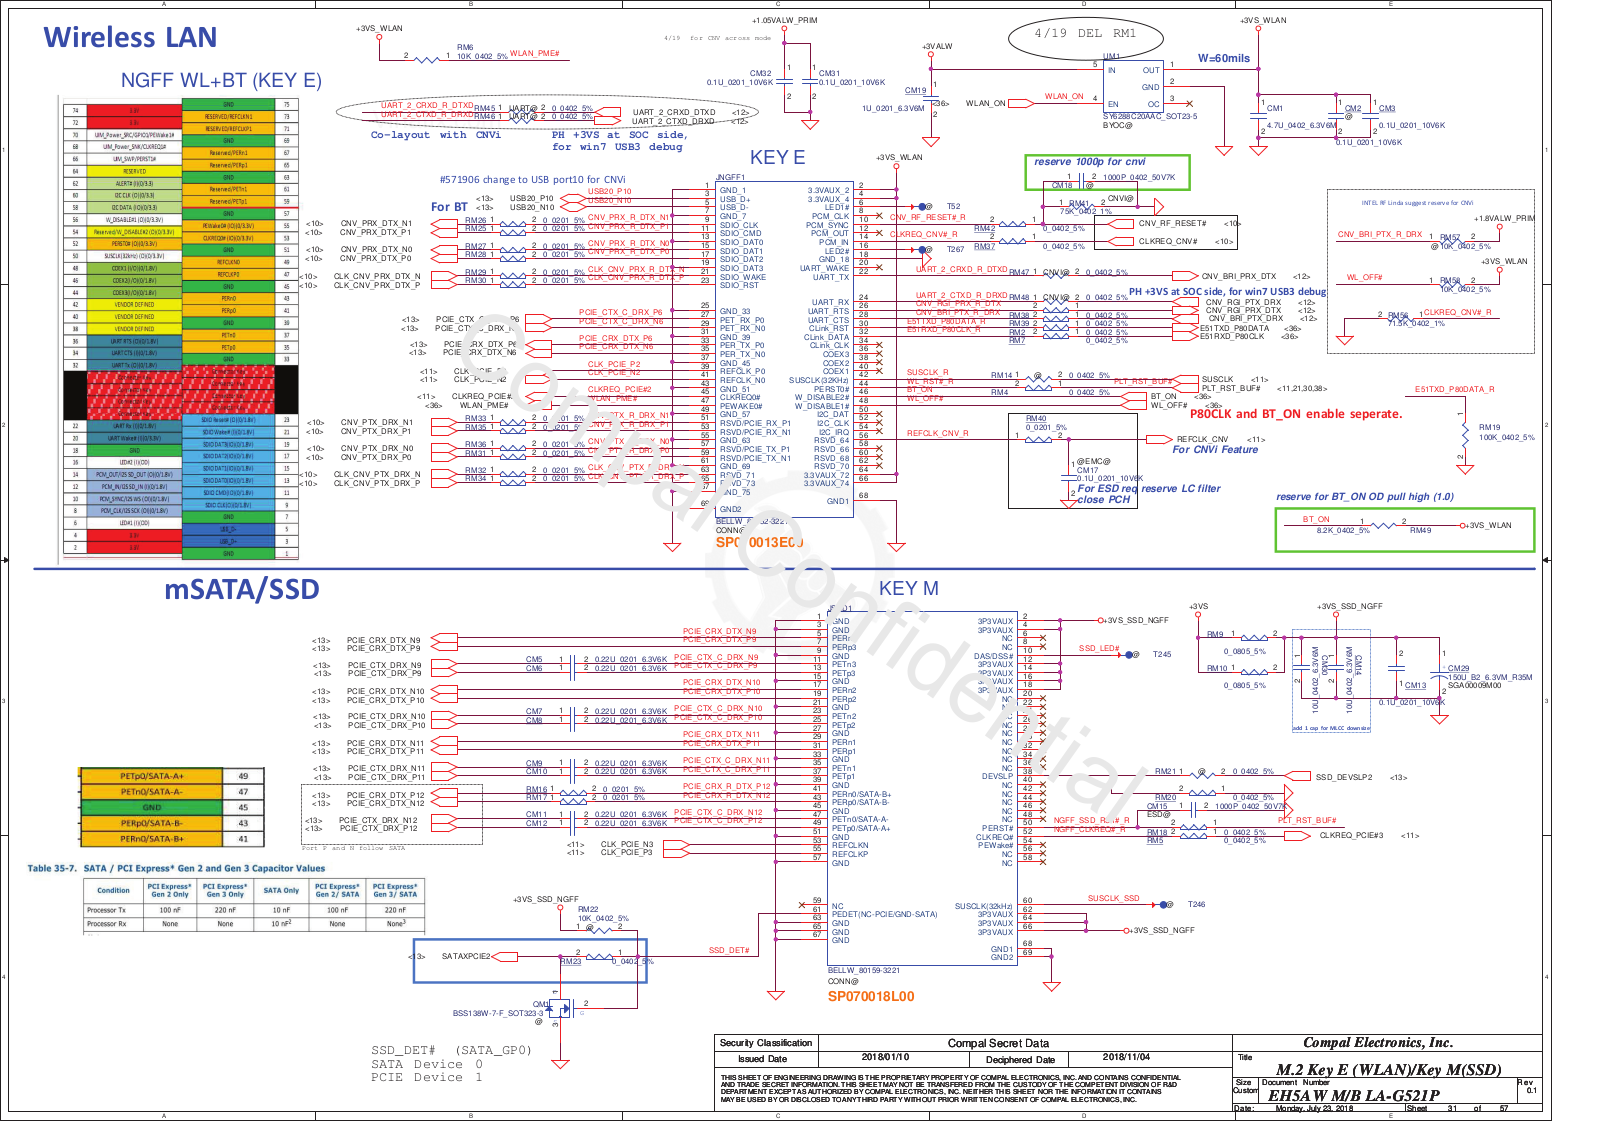Click the "SSD_DET# (SATA_GP0)" note
Screen dimensions: 1600x1131
451,1051
